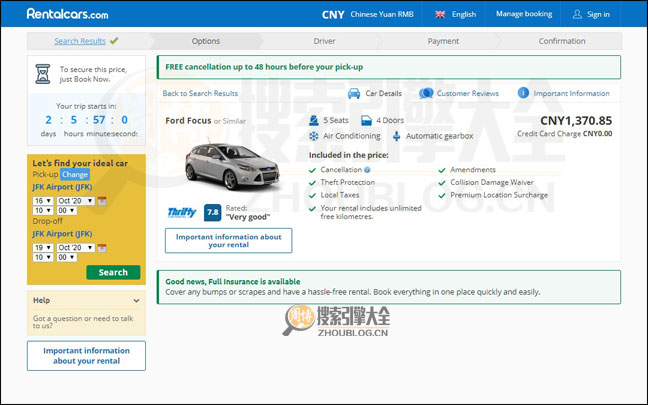Open Manage booking in header
Screen dimensions: 648x405
[524, 14]
